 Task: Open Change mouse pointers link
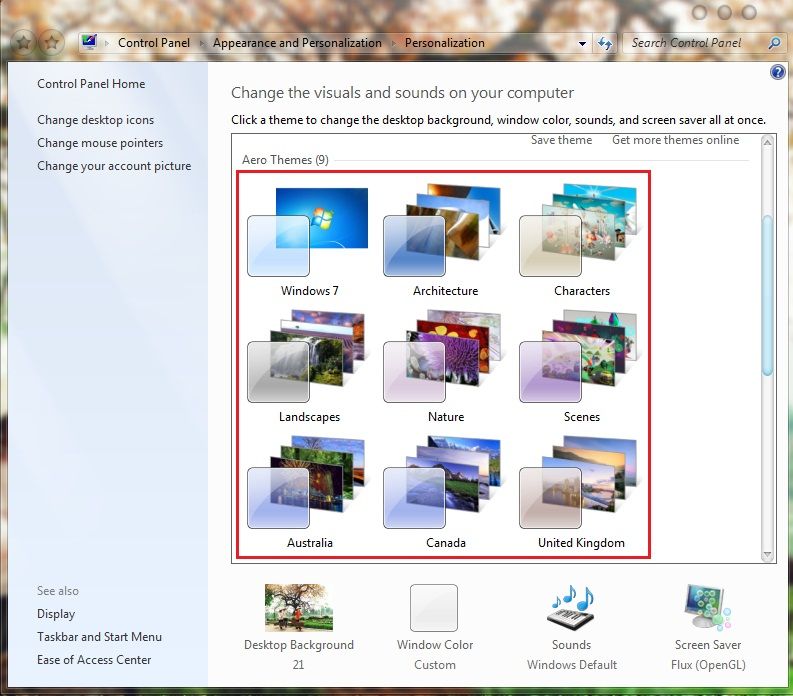coord(100,143)
